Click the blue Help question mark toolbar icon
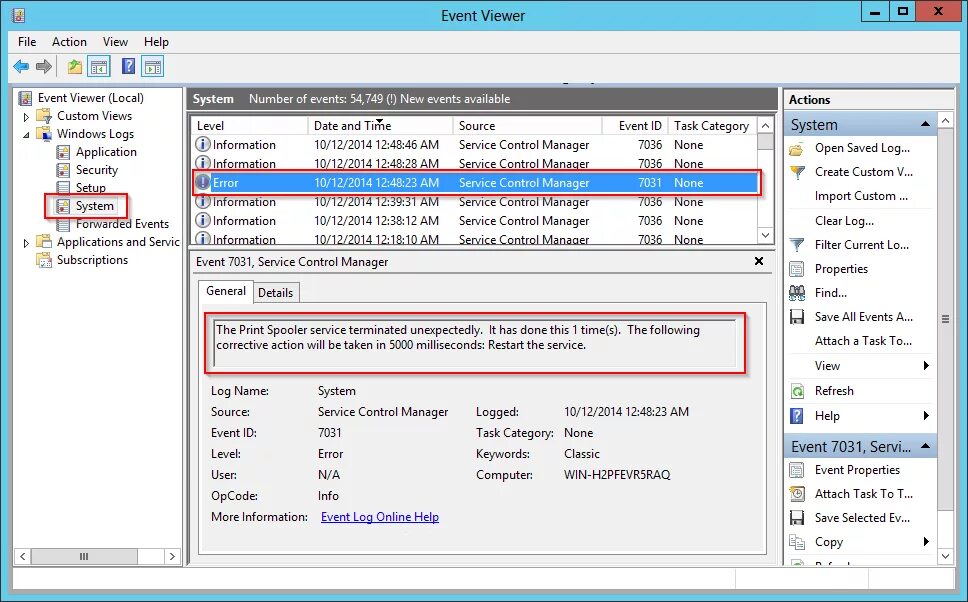Viewport: 968px width, 602px height. pyautogui.click(x=128, y=66)
